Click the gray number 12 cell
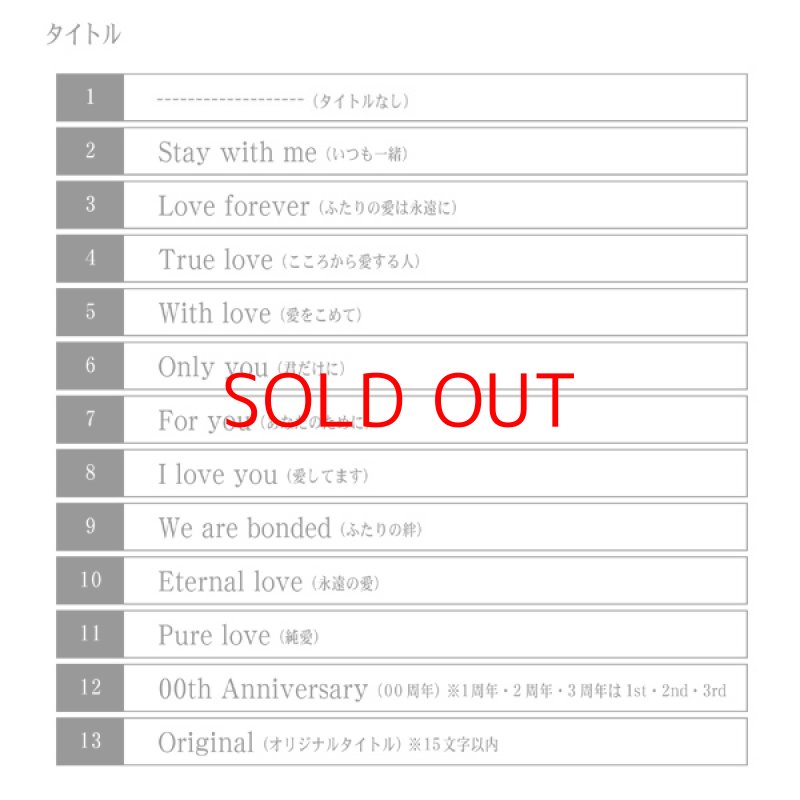Image resolution: width=800 pixels, height=800 pixels. coord(90,688)
